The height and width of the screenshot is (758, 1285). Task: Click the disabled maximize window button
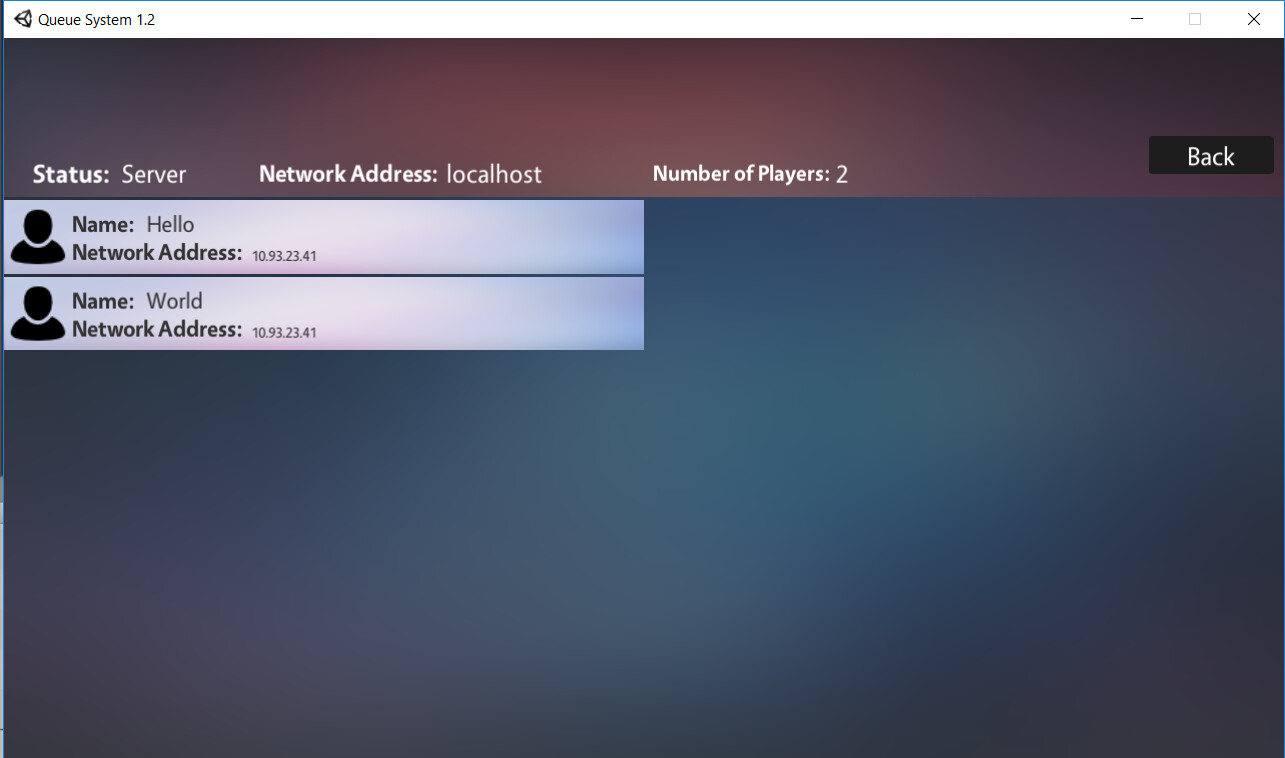[x=1195, y=19]
